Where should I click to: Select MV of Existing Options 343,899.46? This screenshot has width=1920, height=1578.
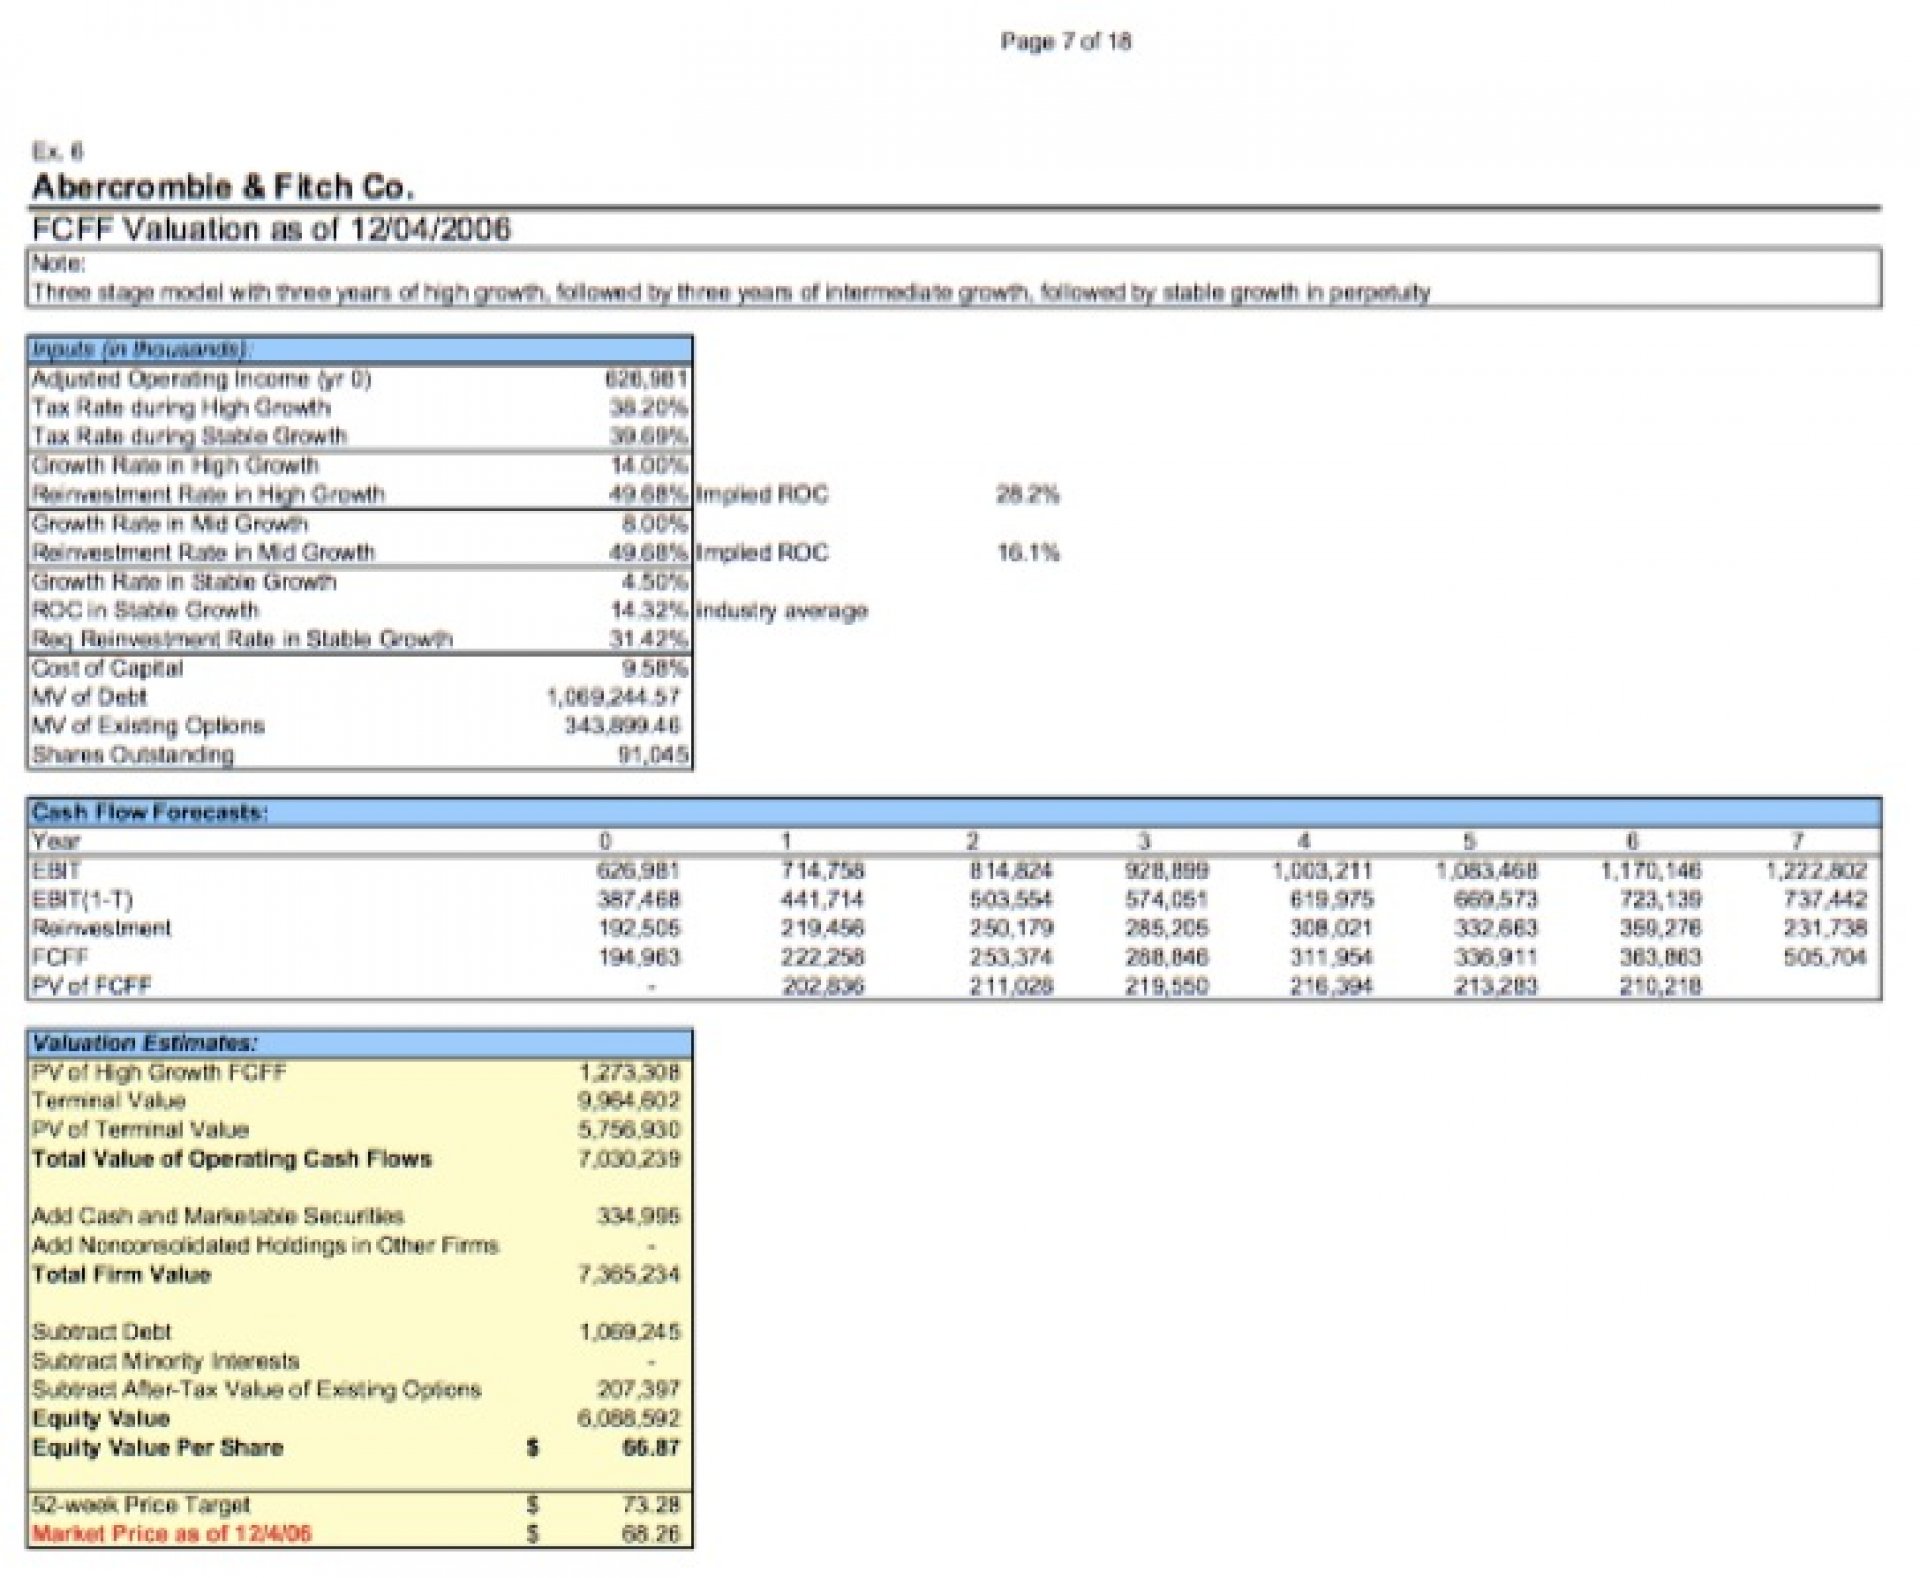click(623, 725)
